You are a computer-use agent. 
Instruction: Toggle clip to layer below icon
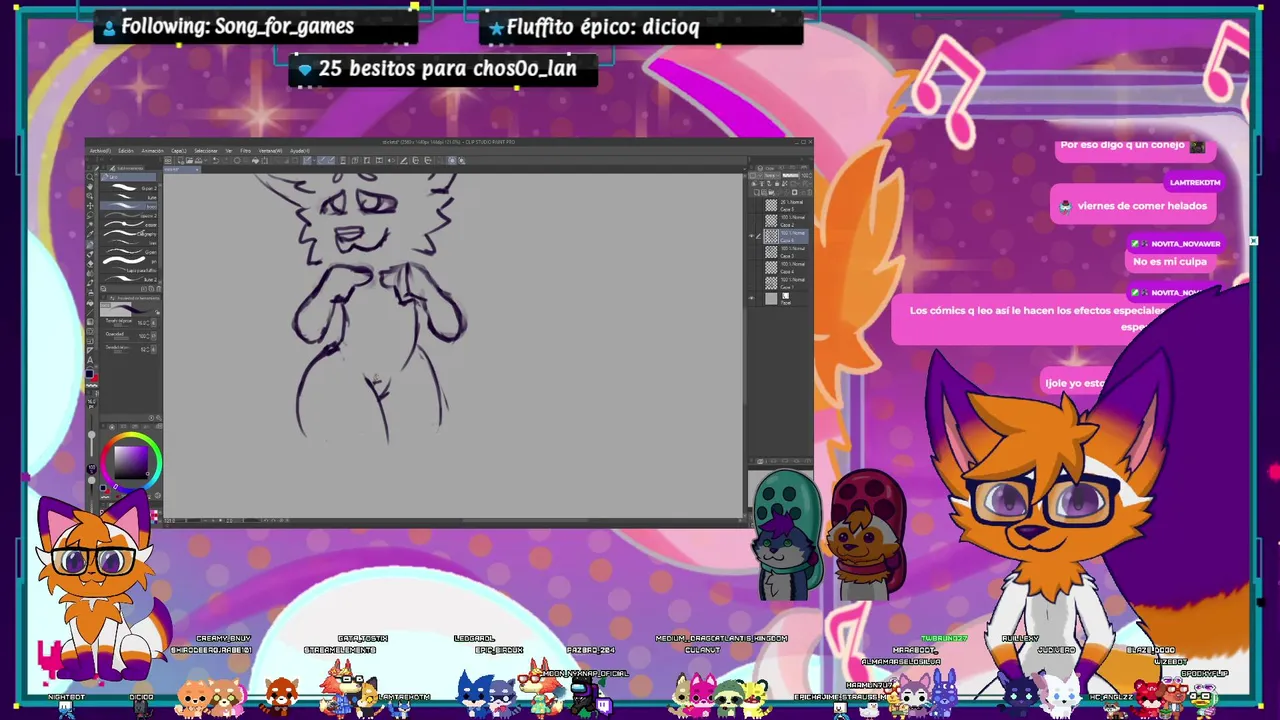[753, 184]
